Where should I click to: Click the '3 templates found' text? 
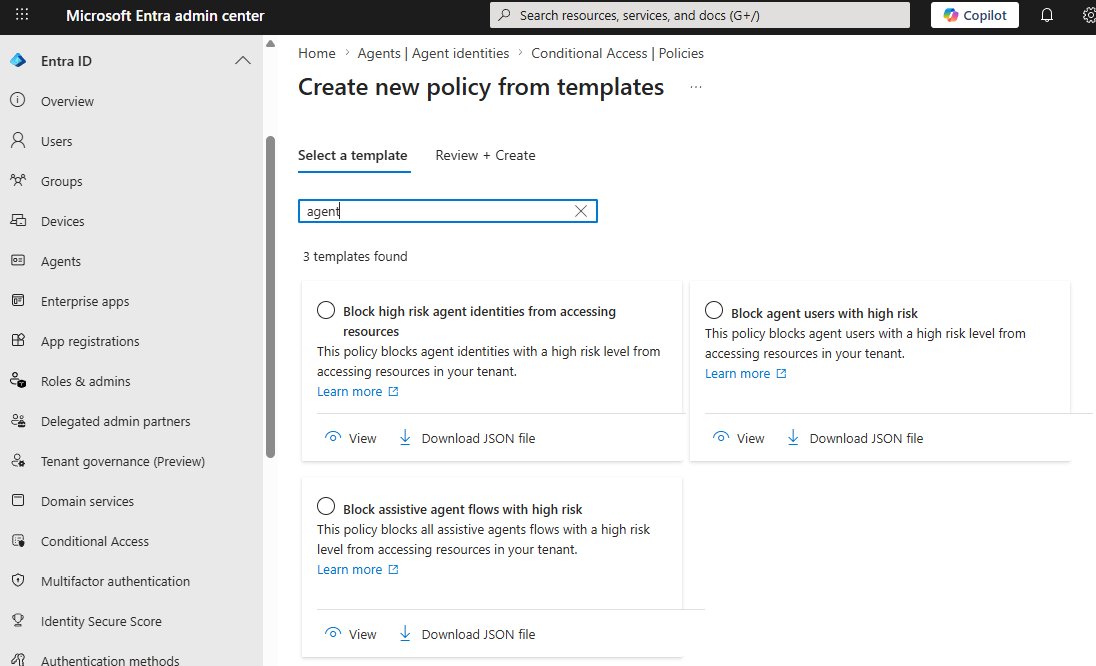coord(355,256)
